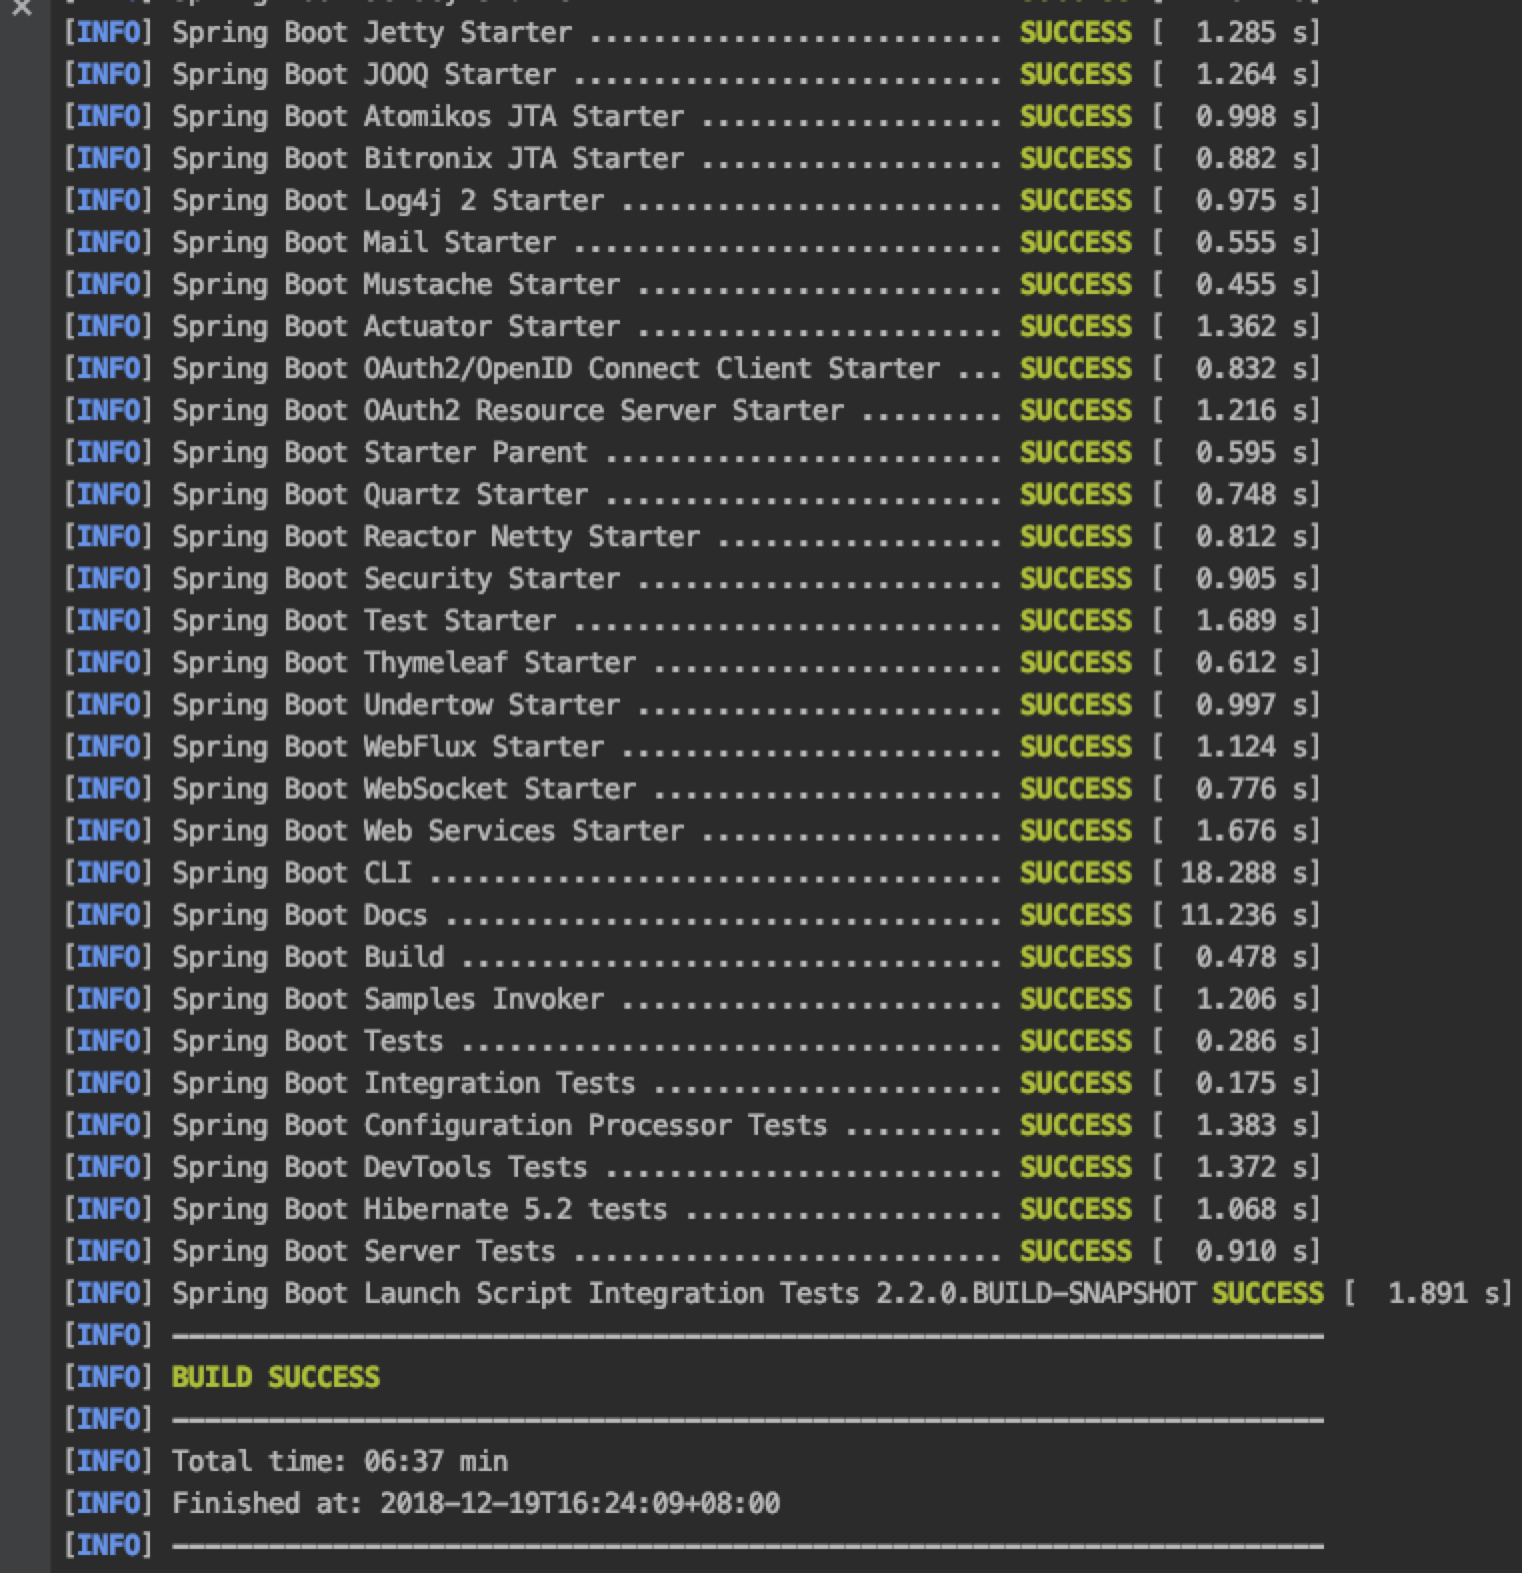Click 'Spring Boot Mustache Starter' text
The height and width of the screenshot is (1573, 1522).
tap(396, 285)
